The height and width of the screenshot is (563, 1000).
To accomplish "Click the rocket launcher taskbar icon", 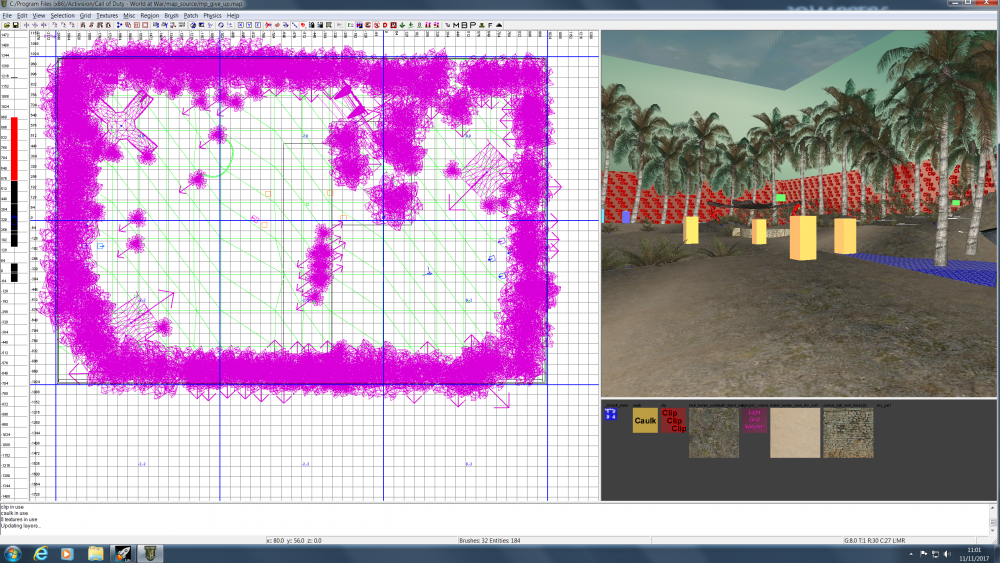I will pos(122,553).
